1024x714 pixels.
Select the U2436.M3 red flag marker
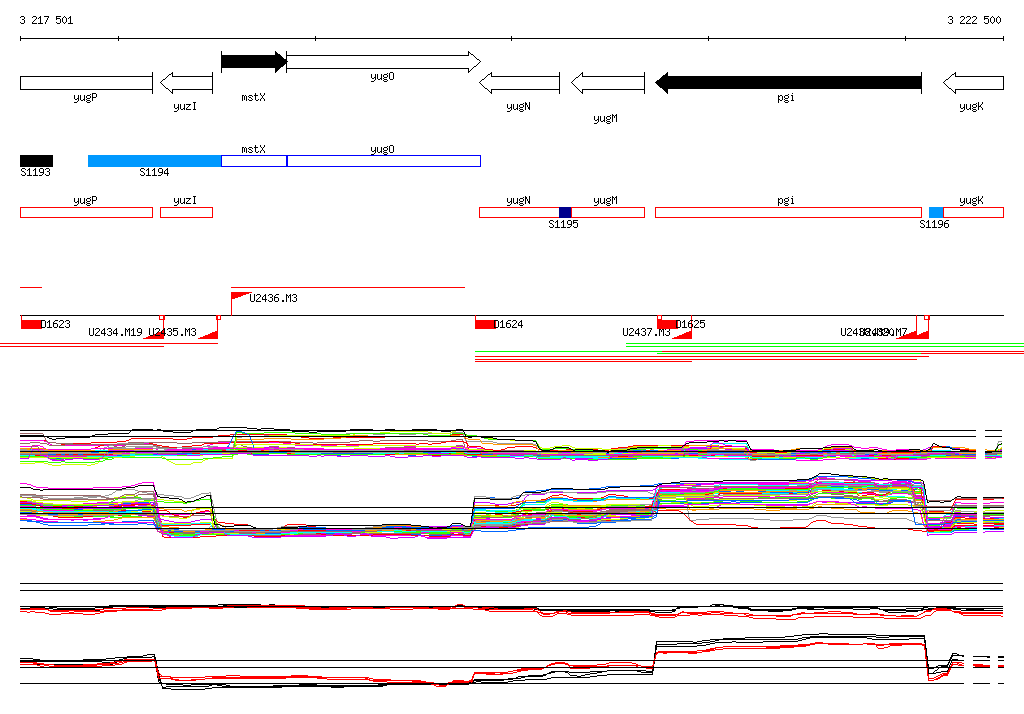[x=240, y=297]
